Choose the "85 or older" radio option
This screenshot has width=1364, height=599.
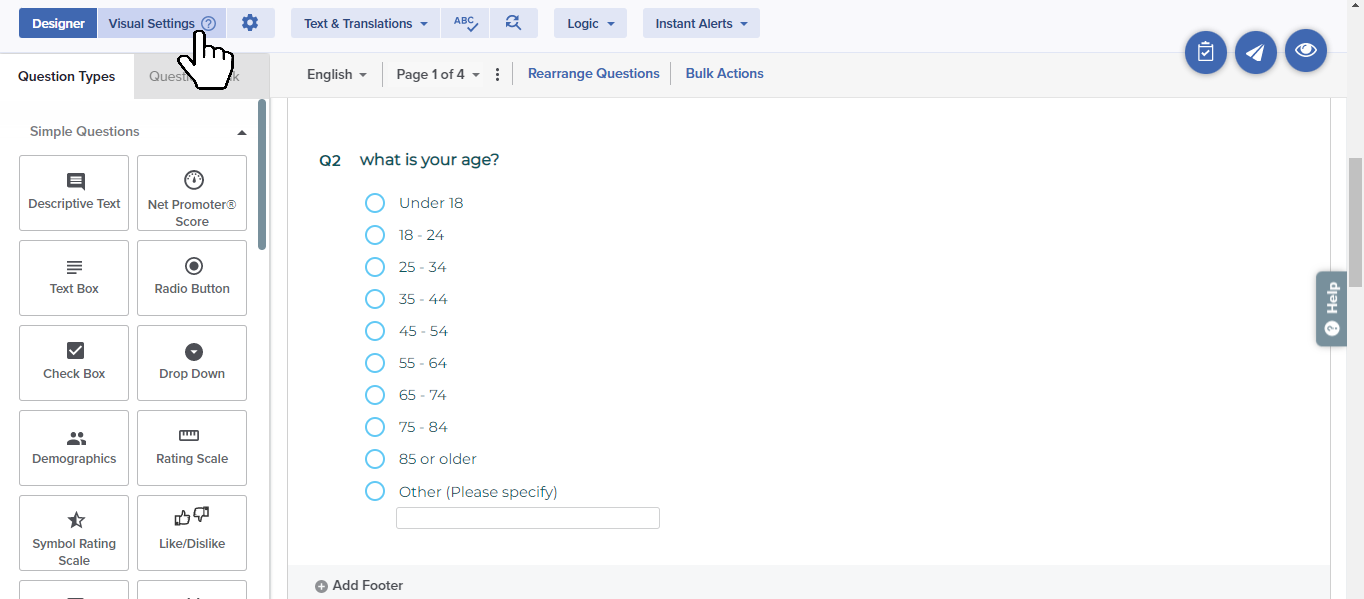[x=375, y=459]
